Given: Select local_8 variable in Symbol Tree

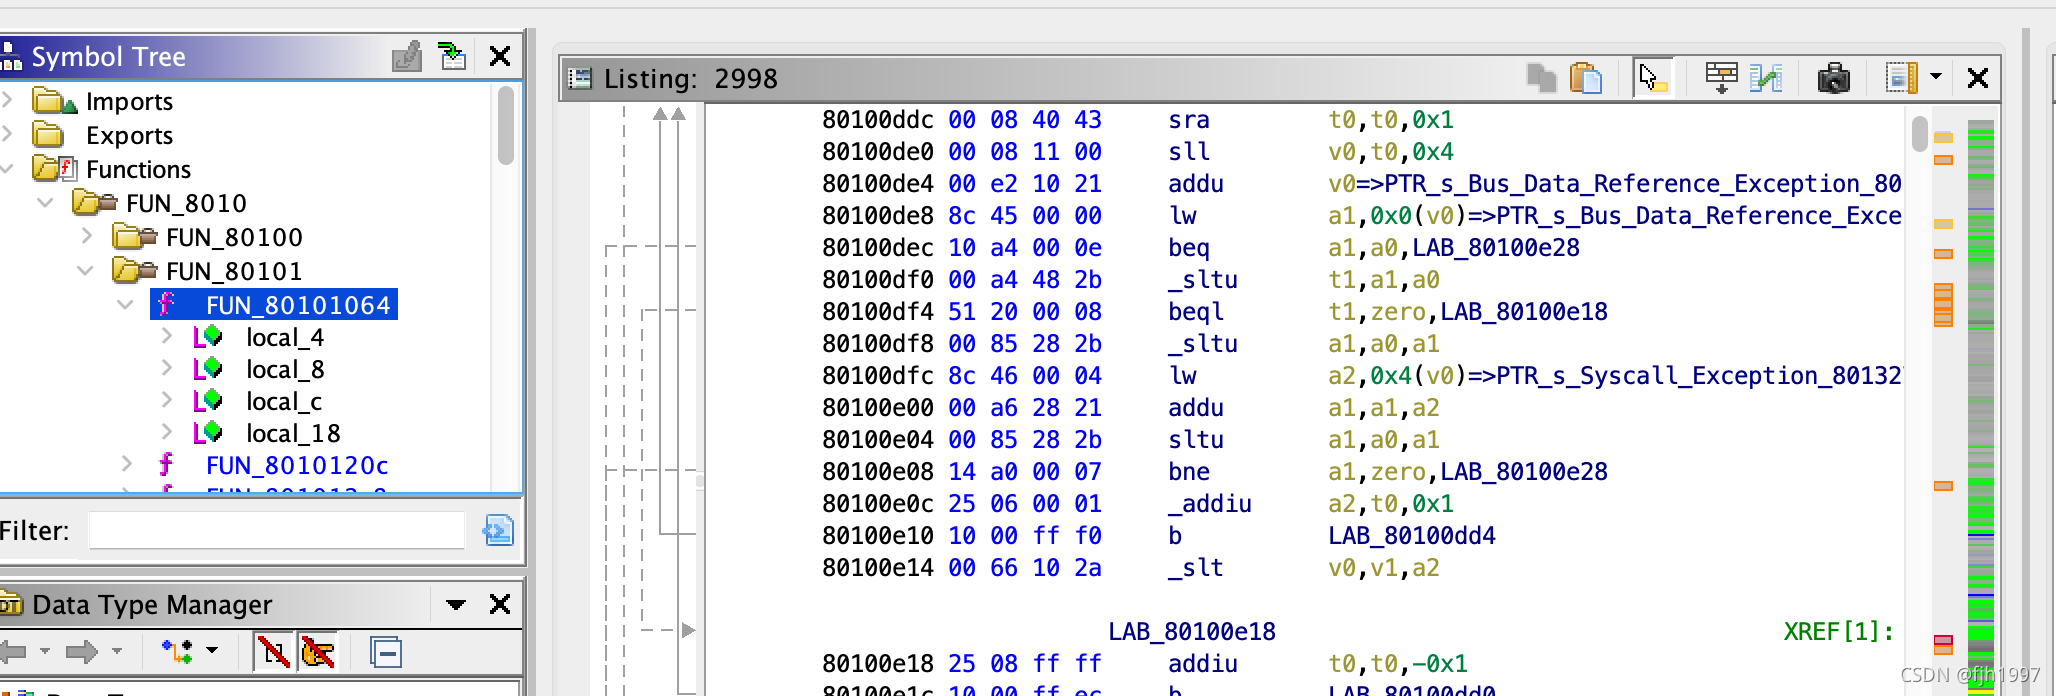Looking at the screenshot, I should click(x=285, y=369).
